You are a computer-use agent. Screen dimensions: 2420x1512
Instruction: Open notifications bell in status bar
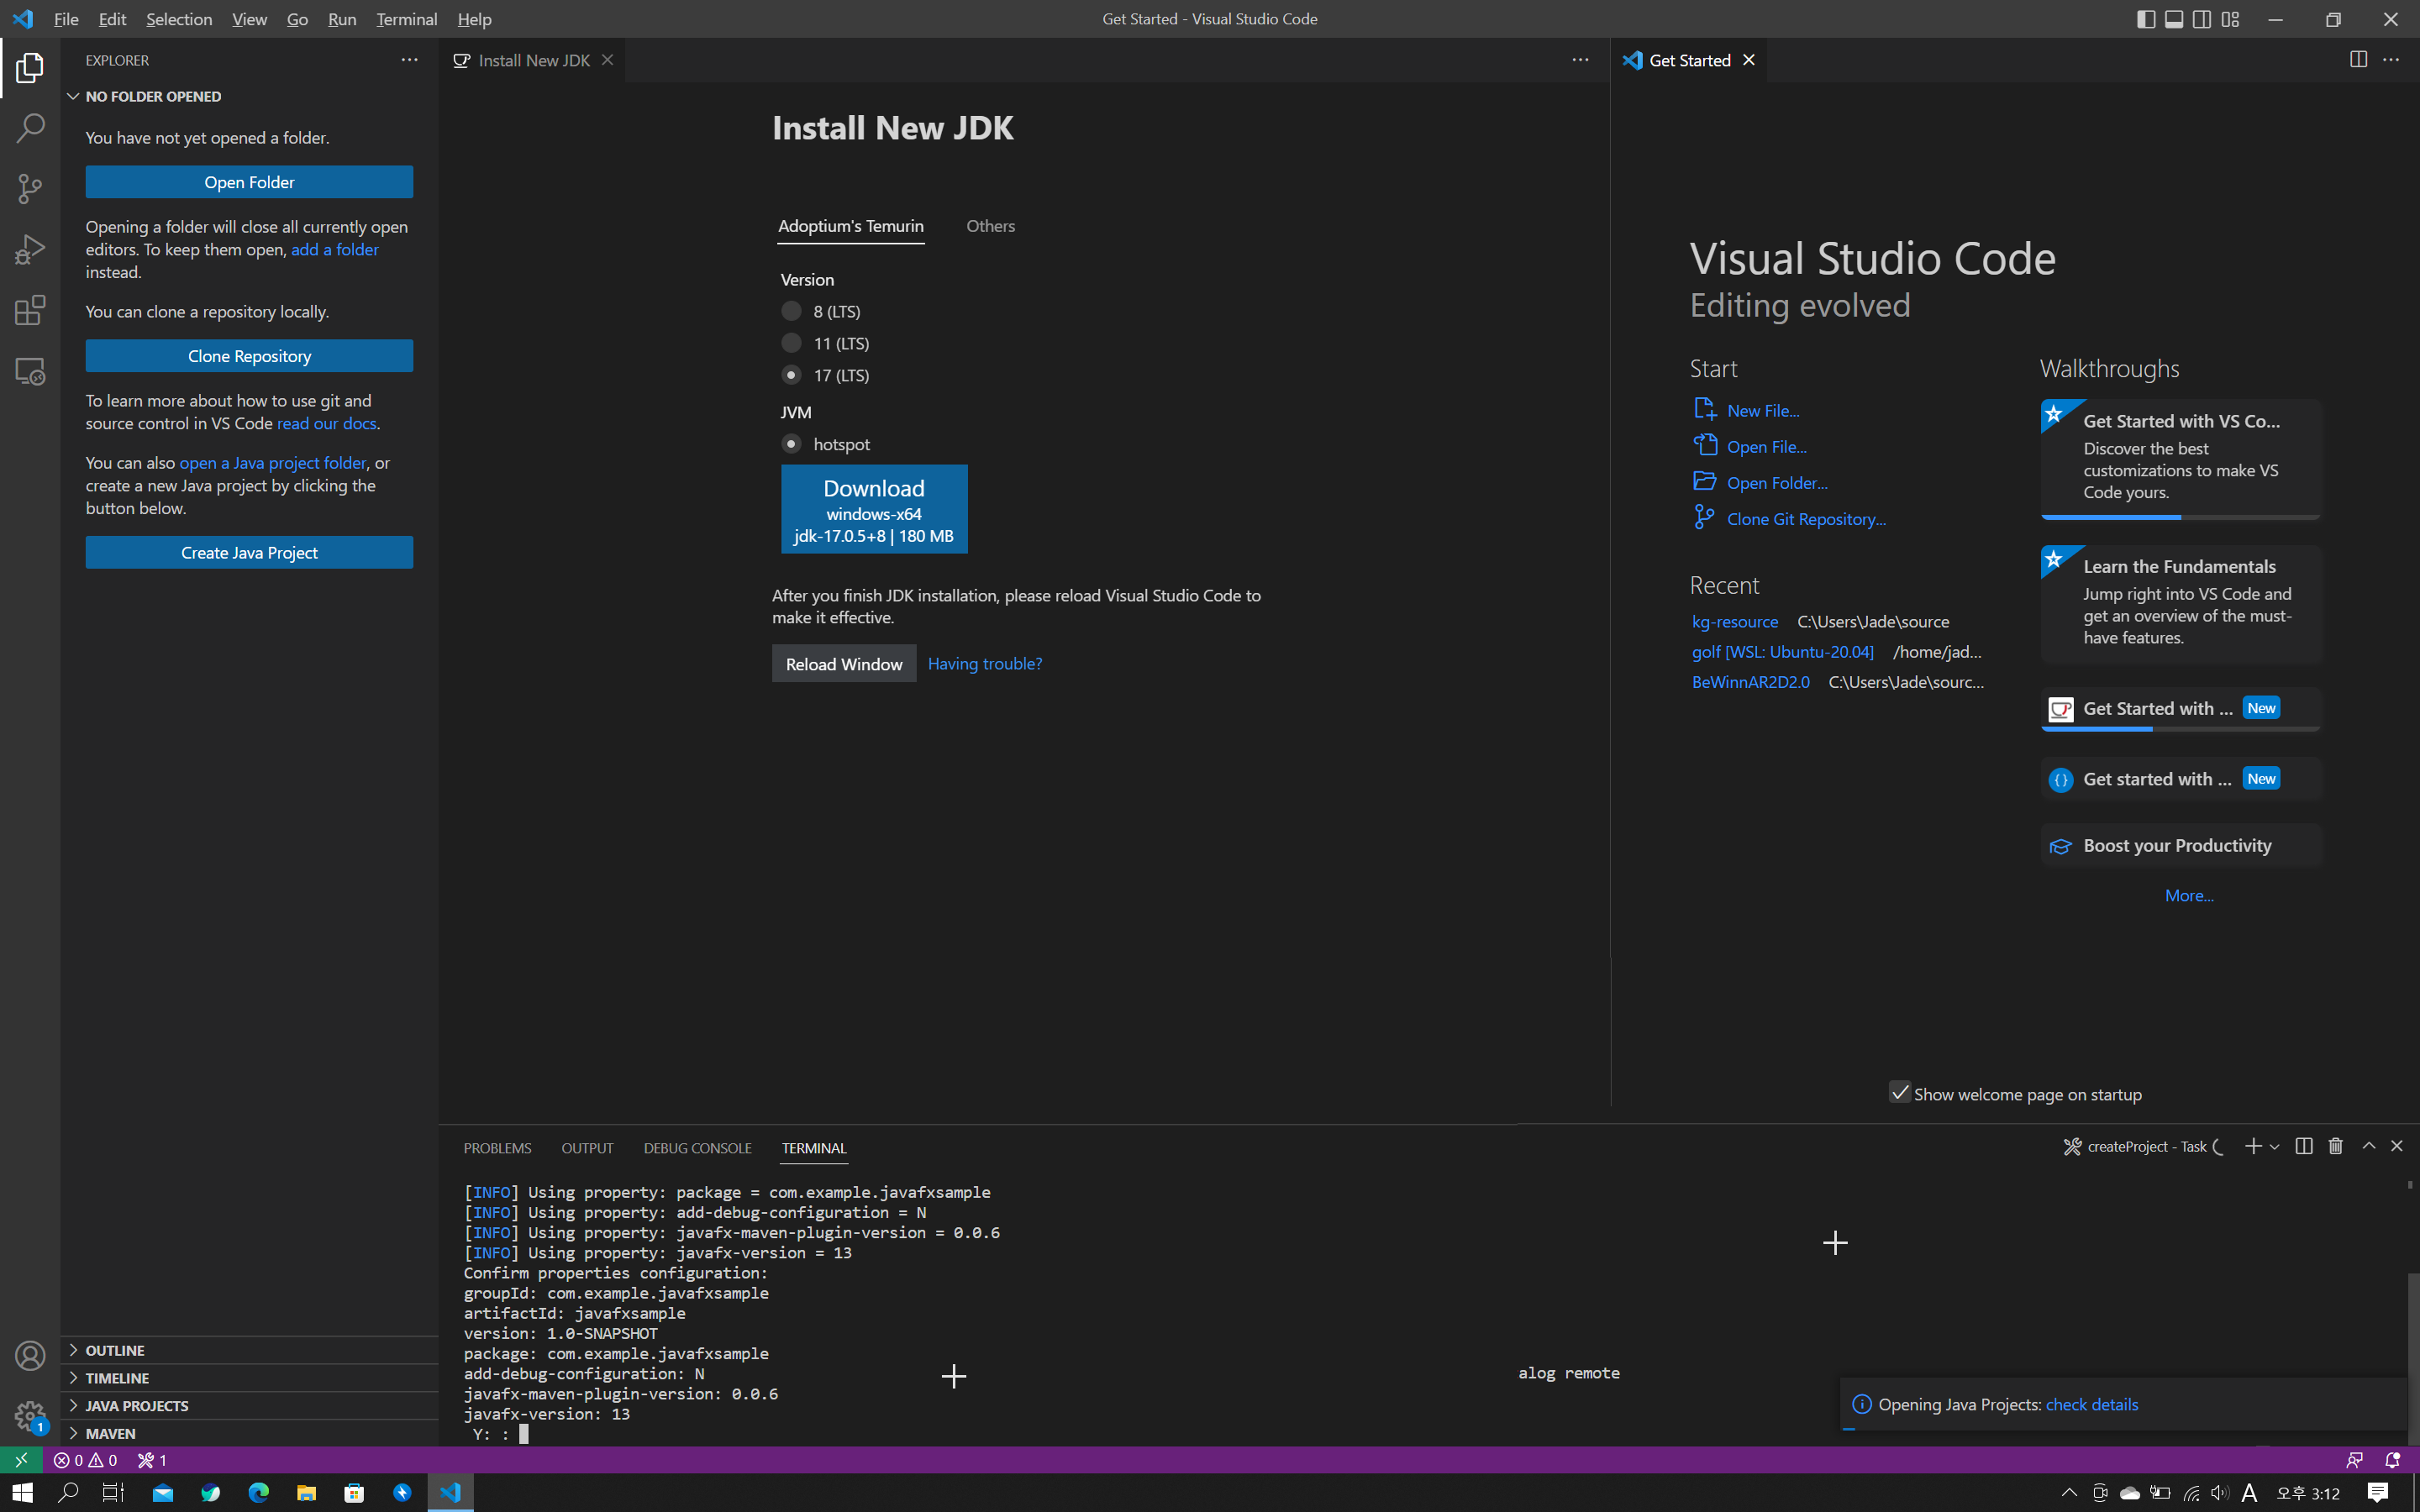coord(2392,1460)
